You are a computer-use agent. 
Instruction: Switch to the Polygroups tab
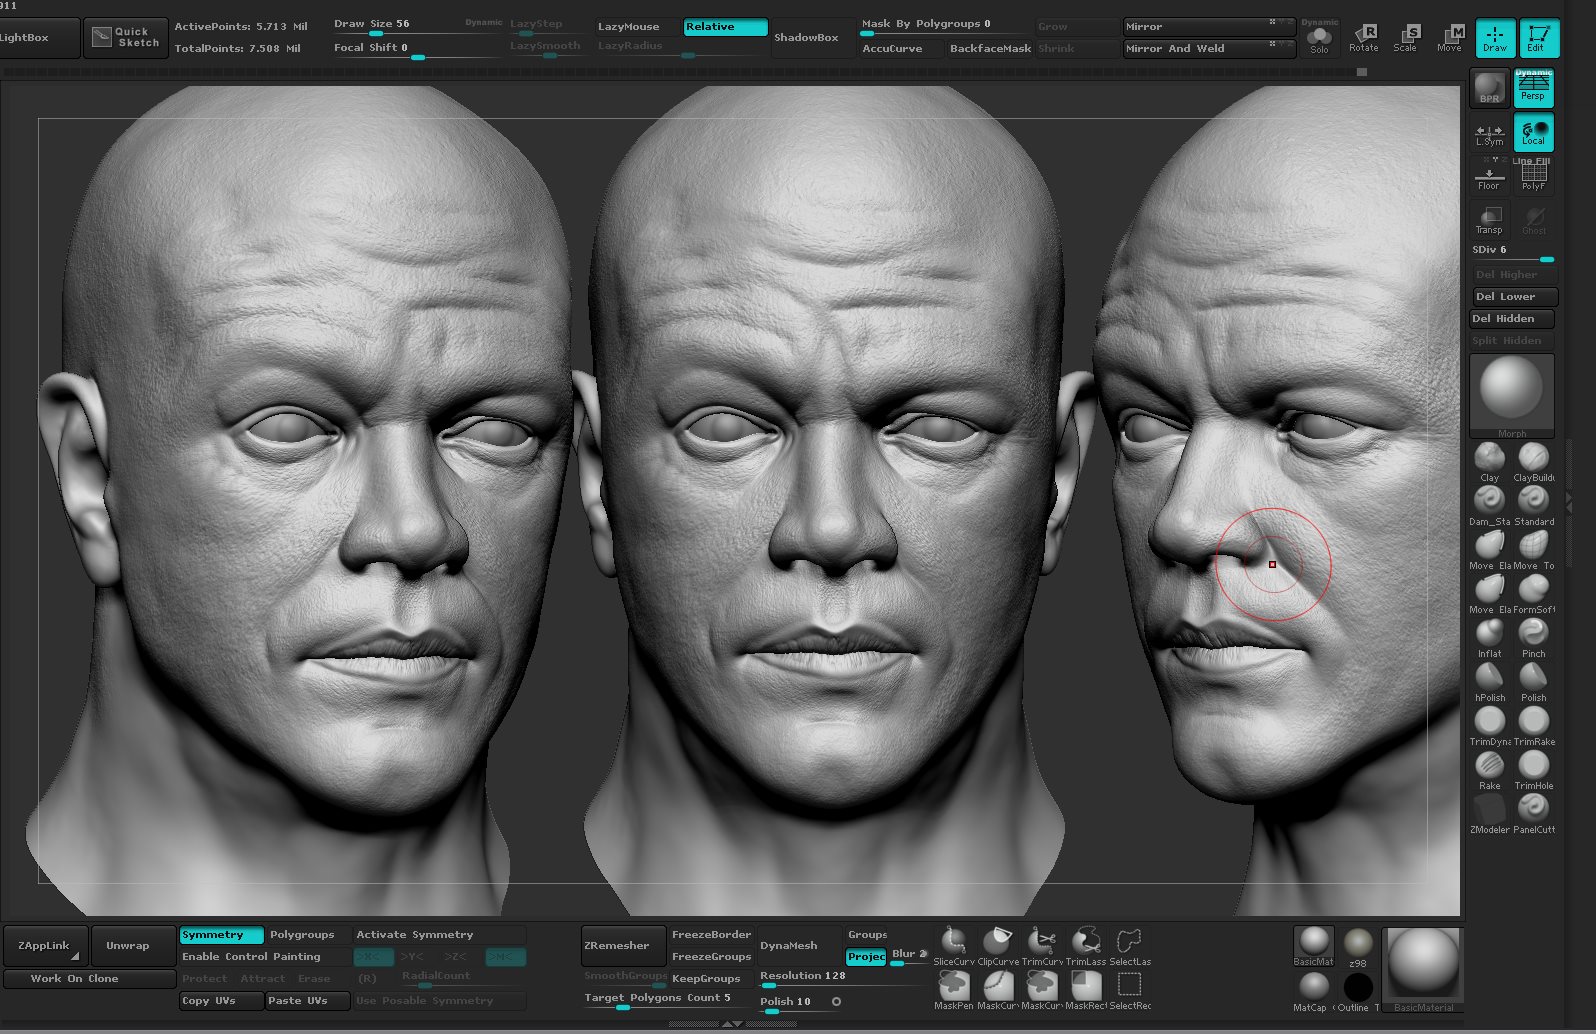(302, 935)
